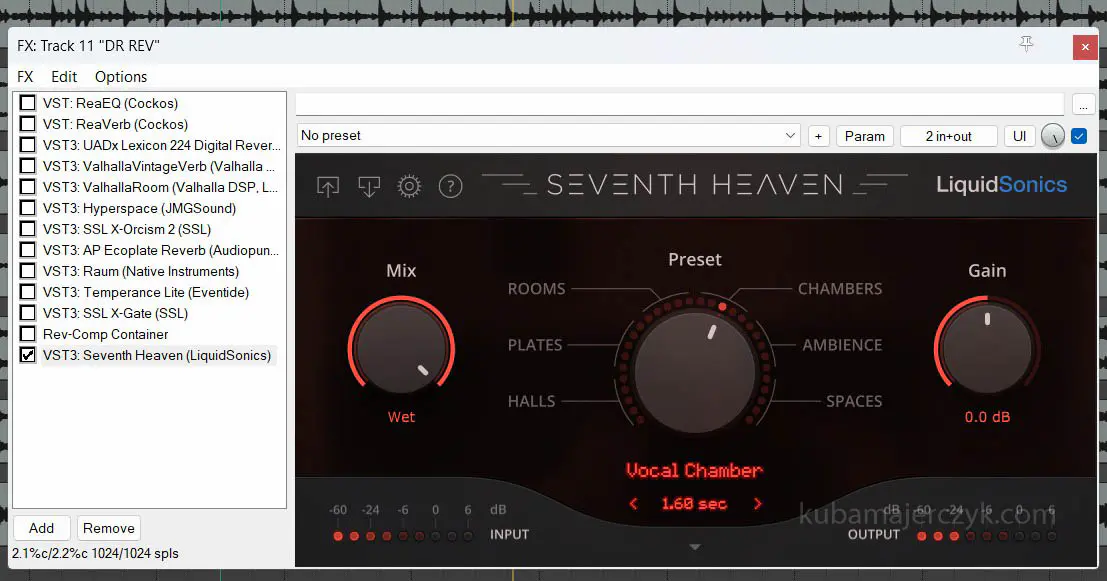Open the question mark help icon
Image resolution: width=1107 pixels, height=581 pixels.
tap(450, 186)
